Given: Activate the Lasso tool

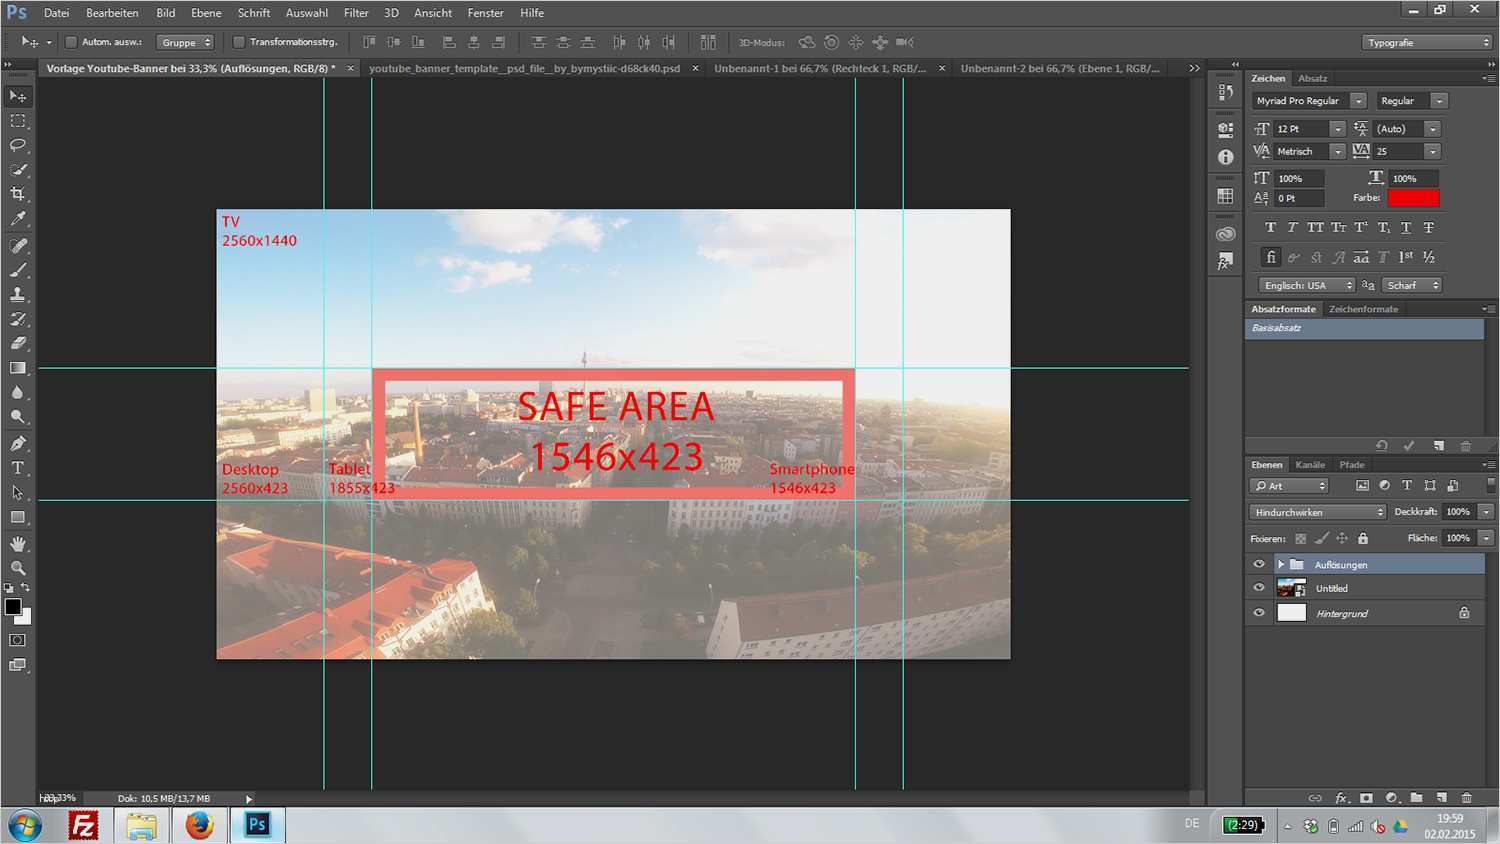Looking at the screenshot, I should (x=18, y=145).
